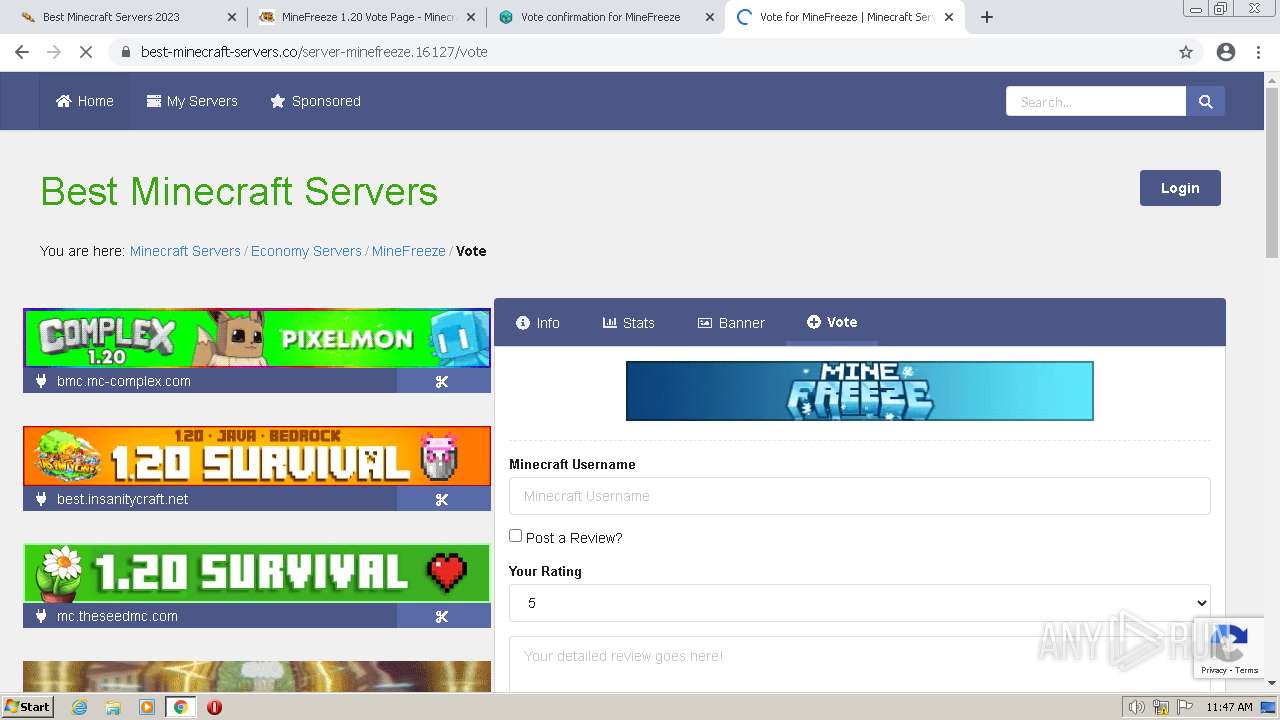This screenshot has height=720, width=1280.
Task: Close the MineFreeze 1.20 Vote Page tab
Action: point(471,17)
